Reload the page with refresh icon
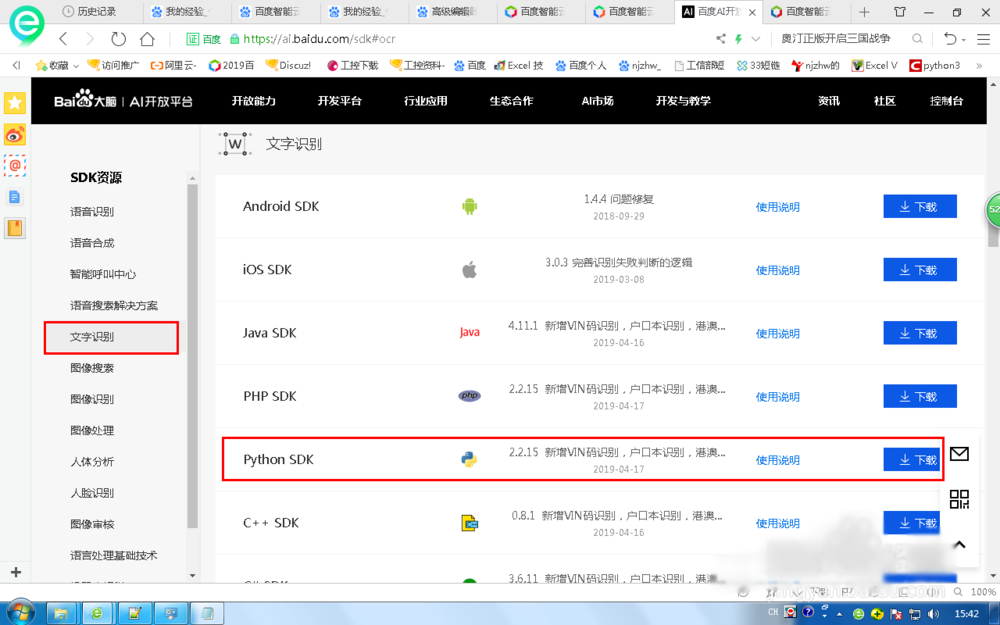The image size is (1000, 625). coord(119,39)
